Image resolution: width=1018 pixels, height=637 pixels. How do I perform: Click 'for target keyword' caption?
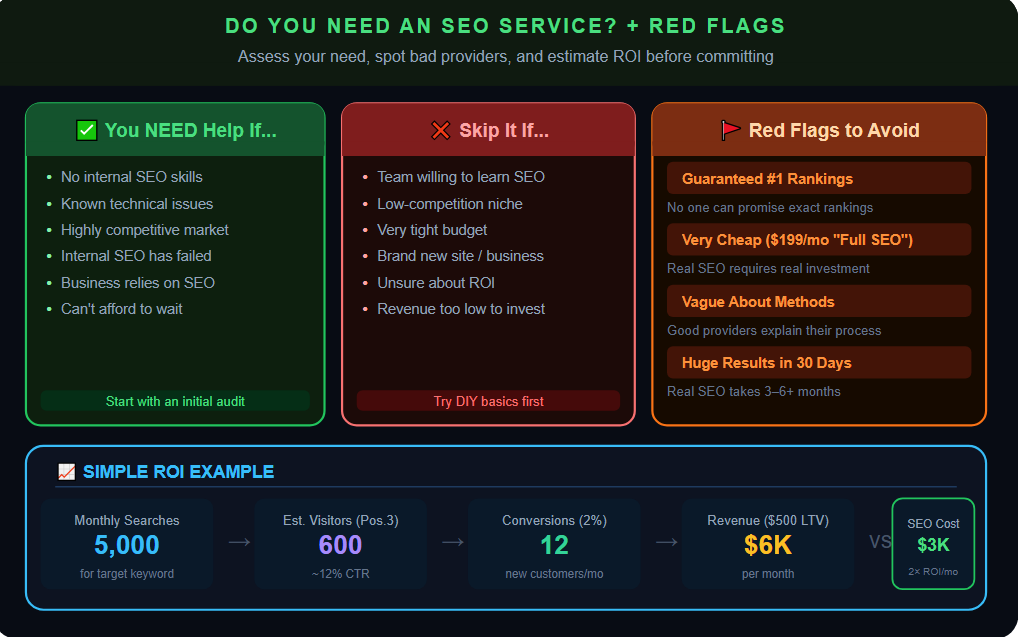tap(127, 574)
